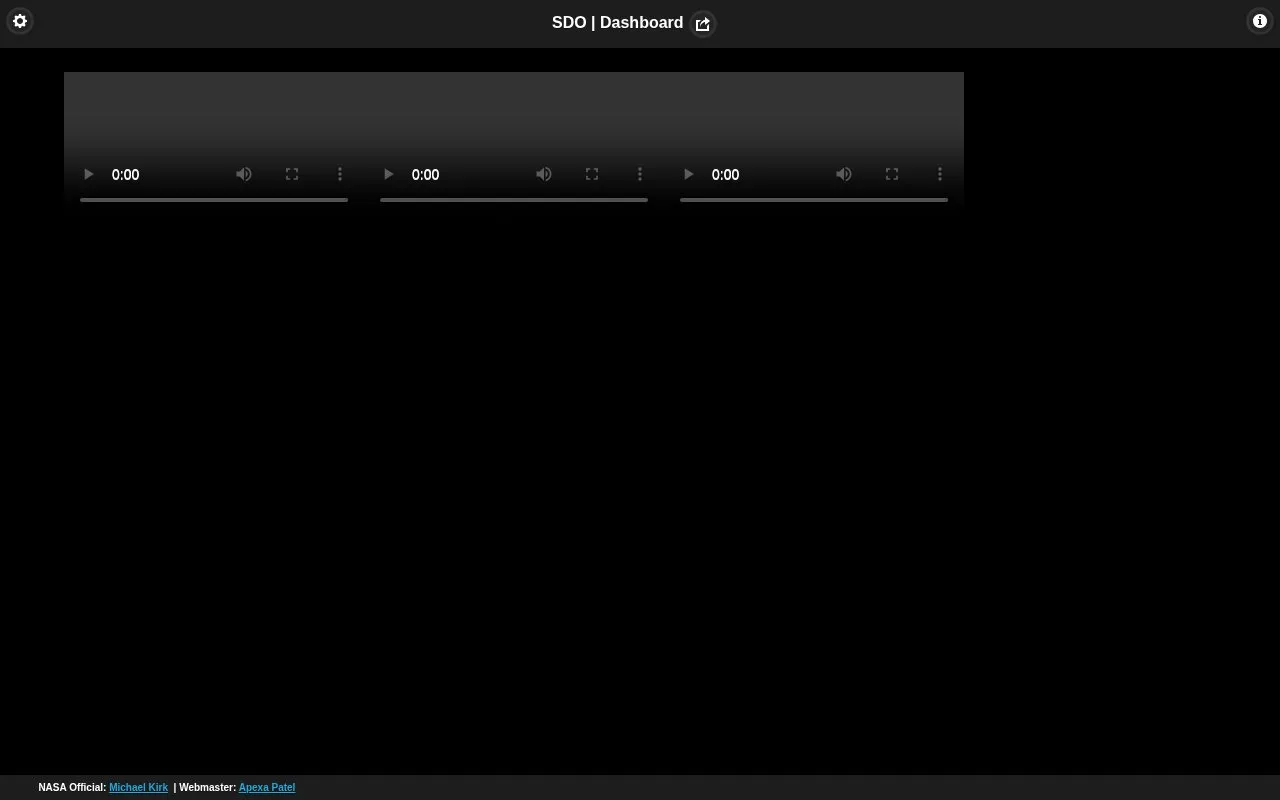Viewport: 1280px width, 800px height.
Task: Enter fullscreen on the third video
Action: pos(892,174)
